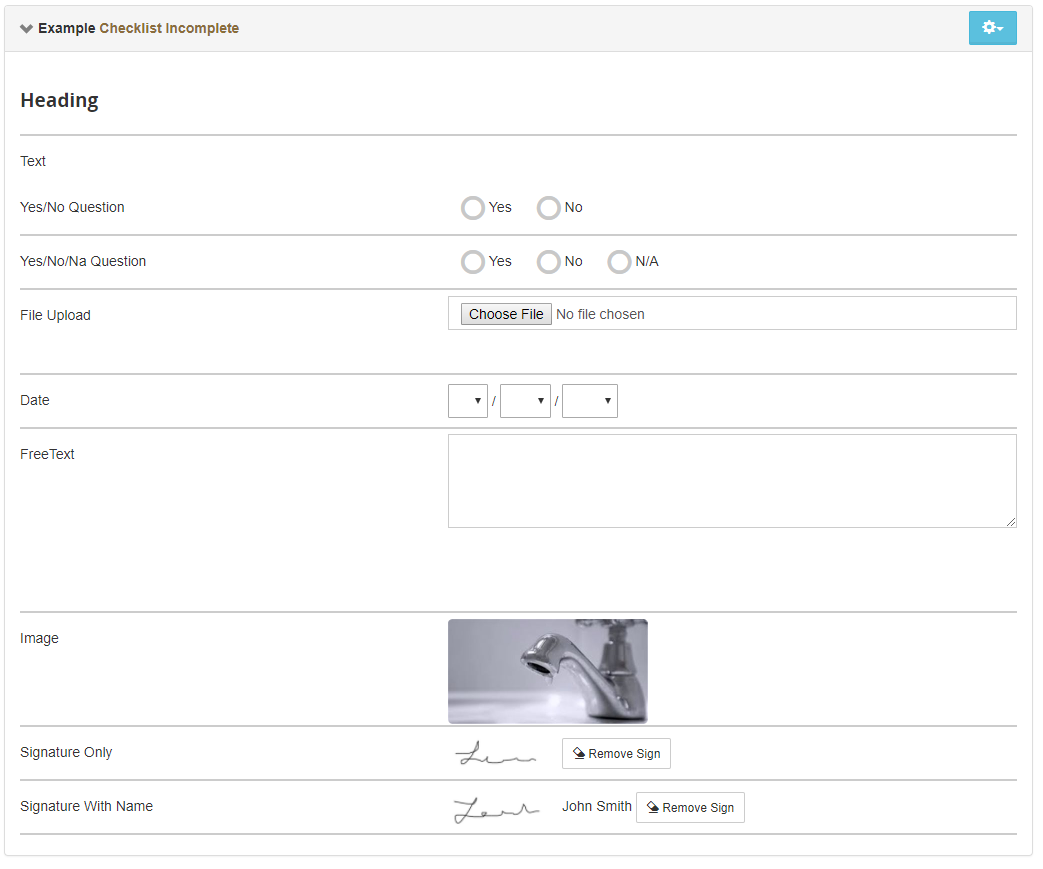Collapse the Example checklist chevron
This screenshot has height=869, width=1043.
[27, 29]
